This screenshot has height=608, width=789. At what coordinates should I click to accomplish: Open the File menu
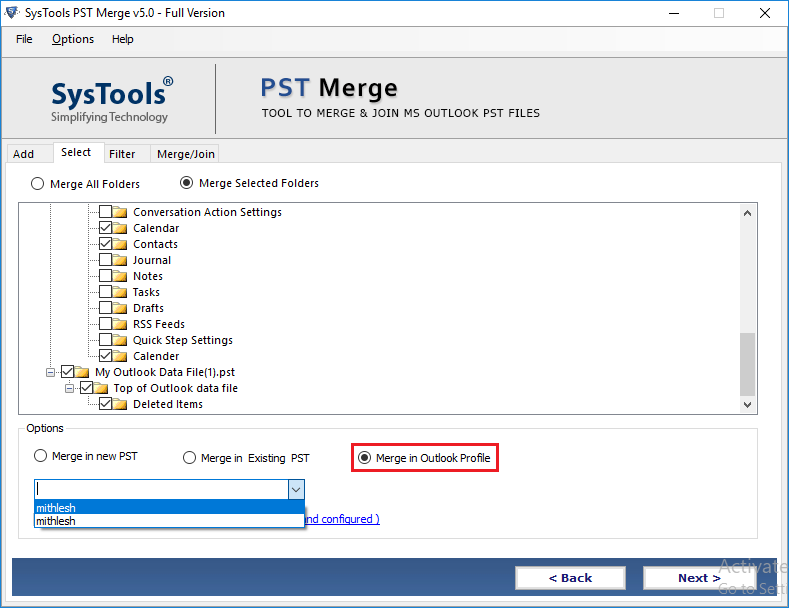(24, 39)
